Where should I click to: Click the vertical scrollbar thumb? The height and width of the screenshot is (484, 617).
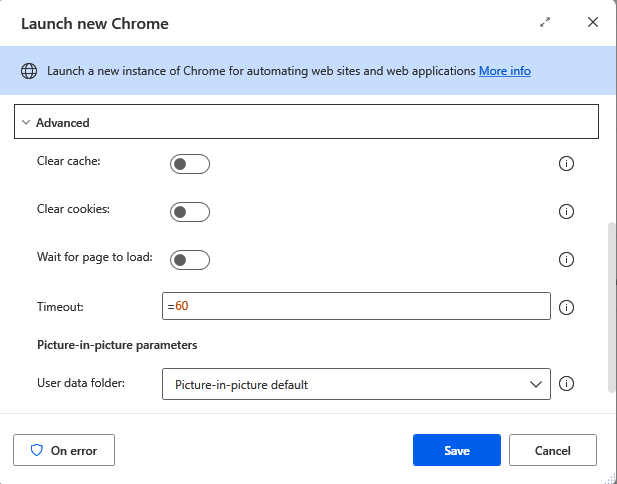coord(611,307)
